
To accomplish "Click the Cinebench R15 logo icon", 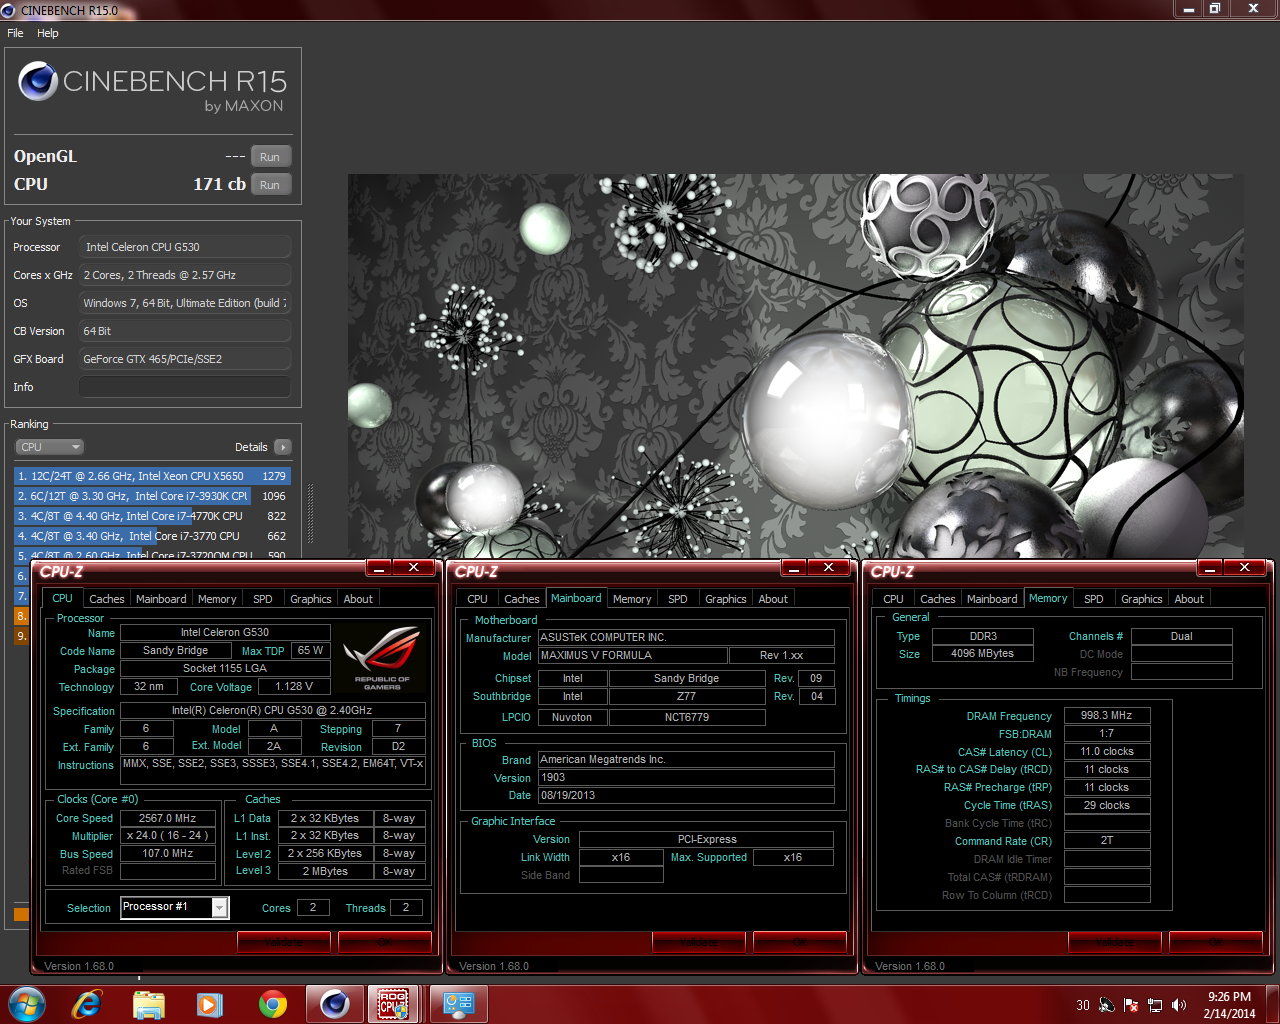I will tap(38, 81).
